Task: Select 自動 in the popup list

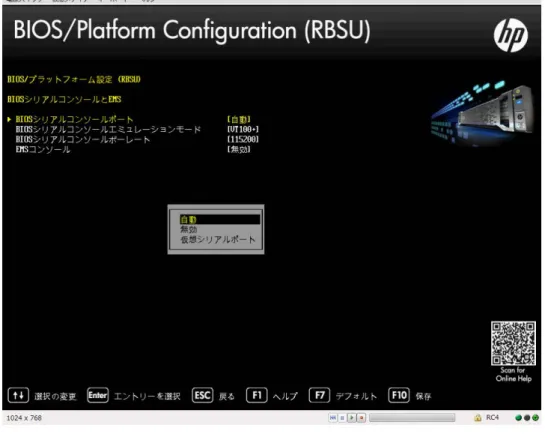Action: coord(220,219)
